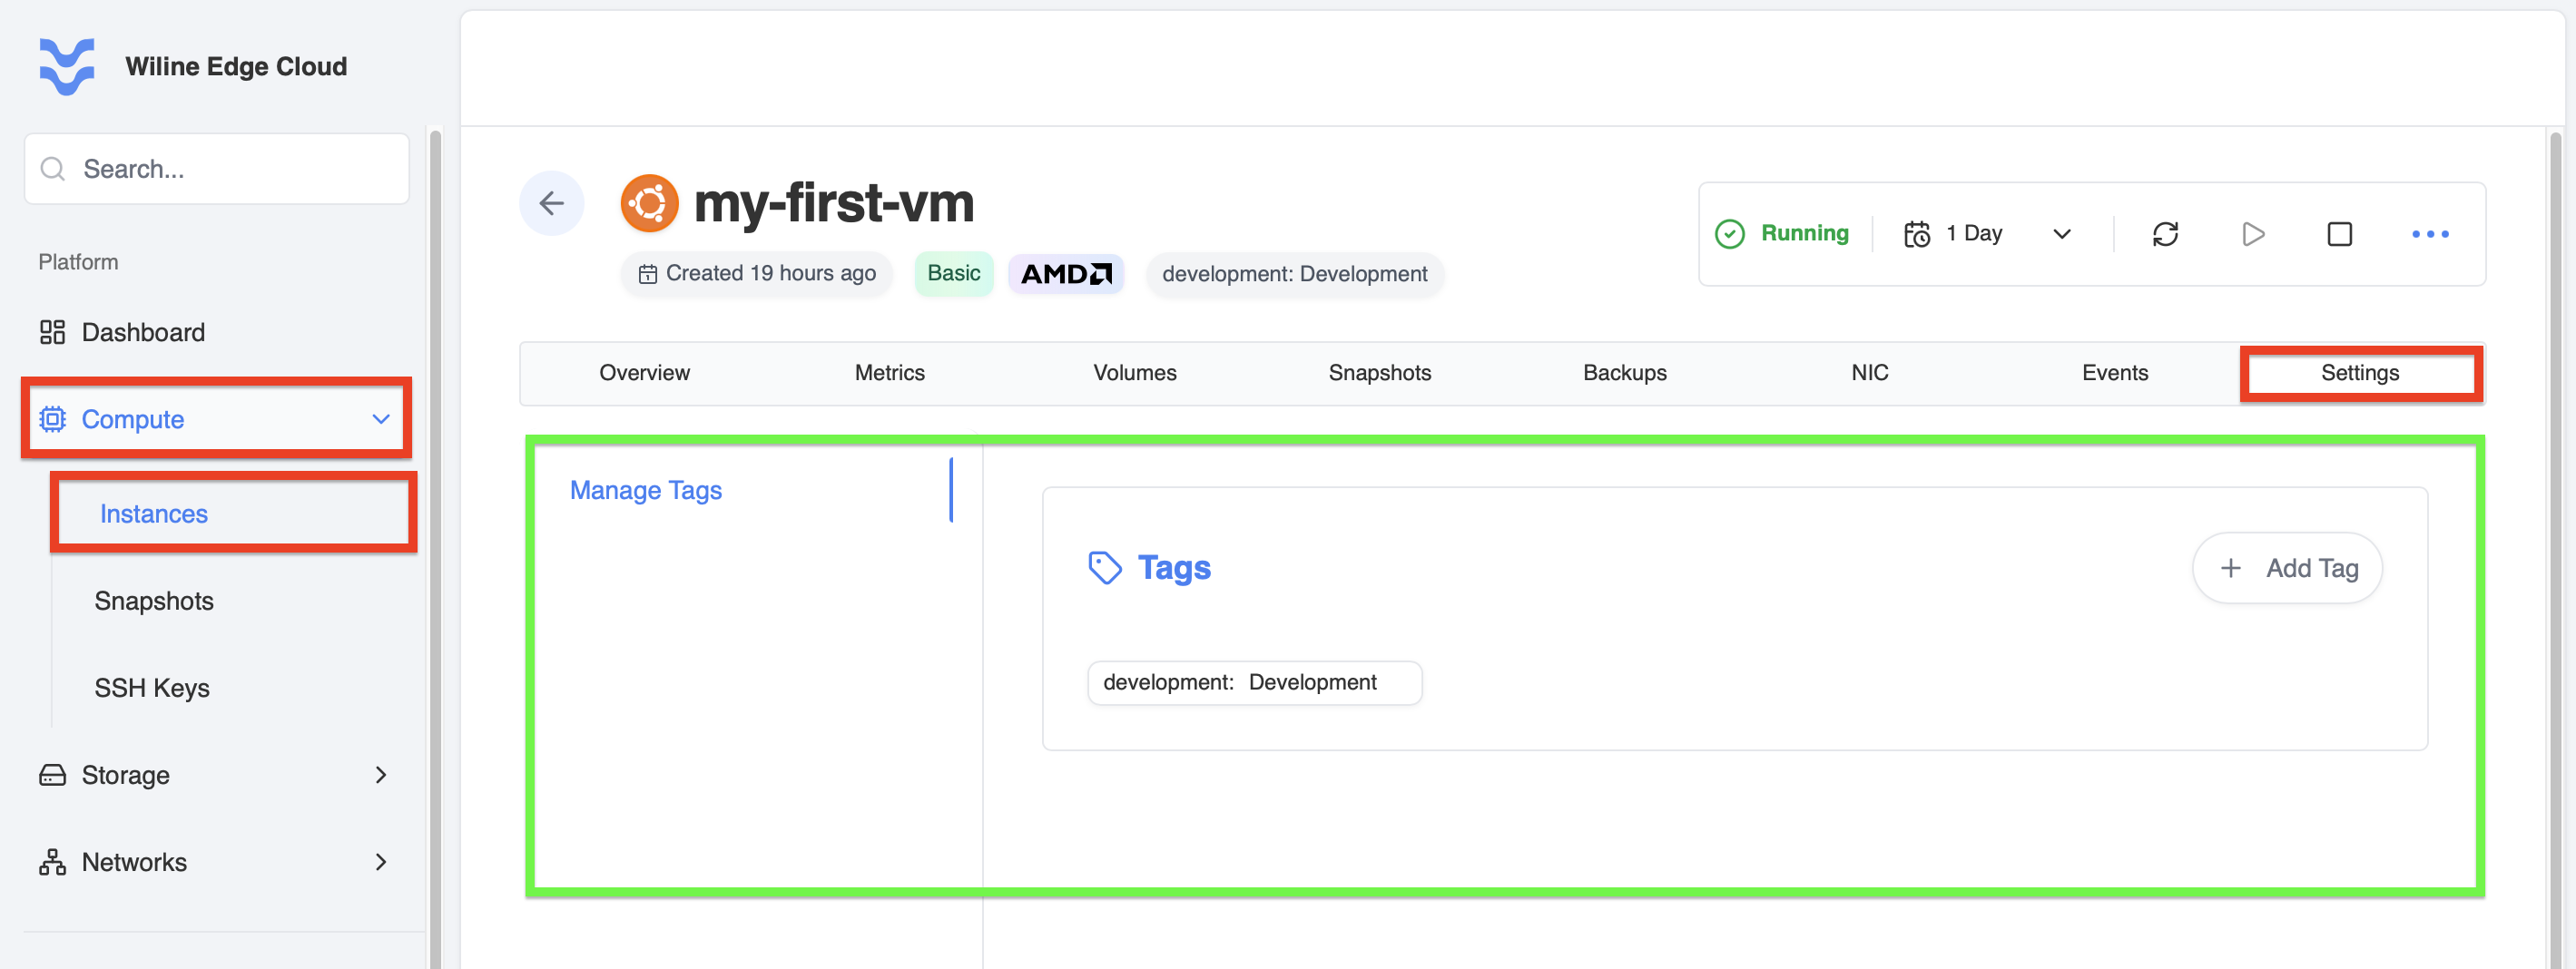
Task: Click the 1 Day dropdown arrow
Action: (2062, 234)
